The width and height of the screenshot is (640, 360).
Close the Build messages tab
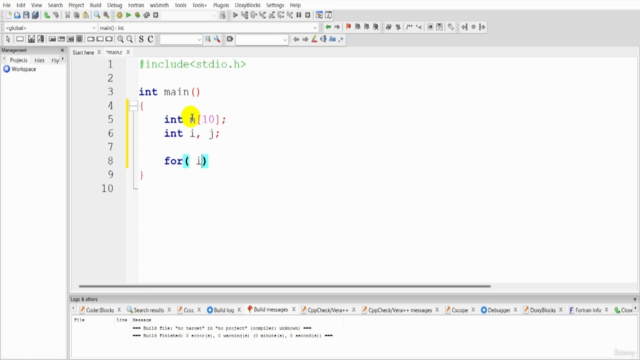pos(293,310)
